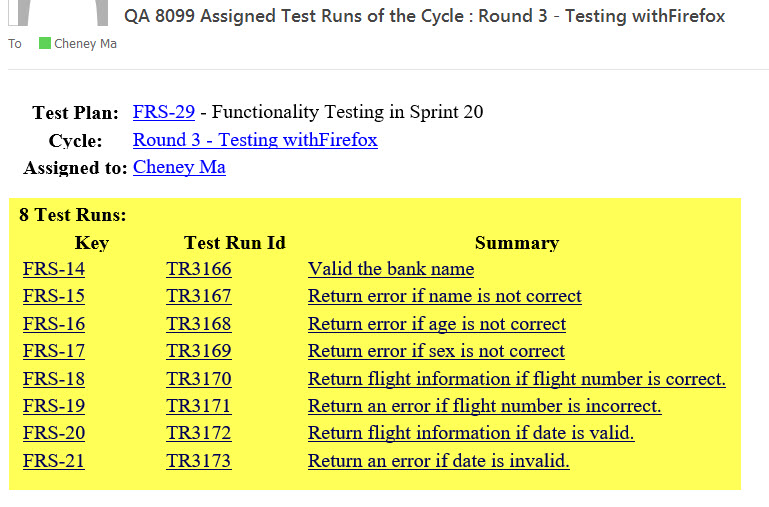The height and width of the screenshot is (507, 769).
Task: Open test run TR3166
Action: click(198, 269)
